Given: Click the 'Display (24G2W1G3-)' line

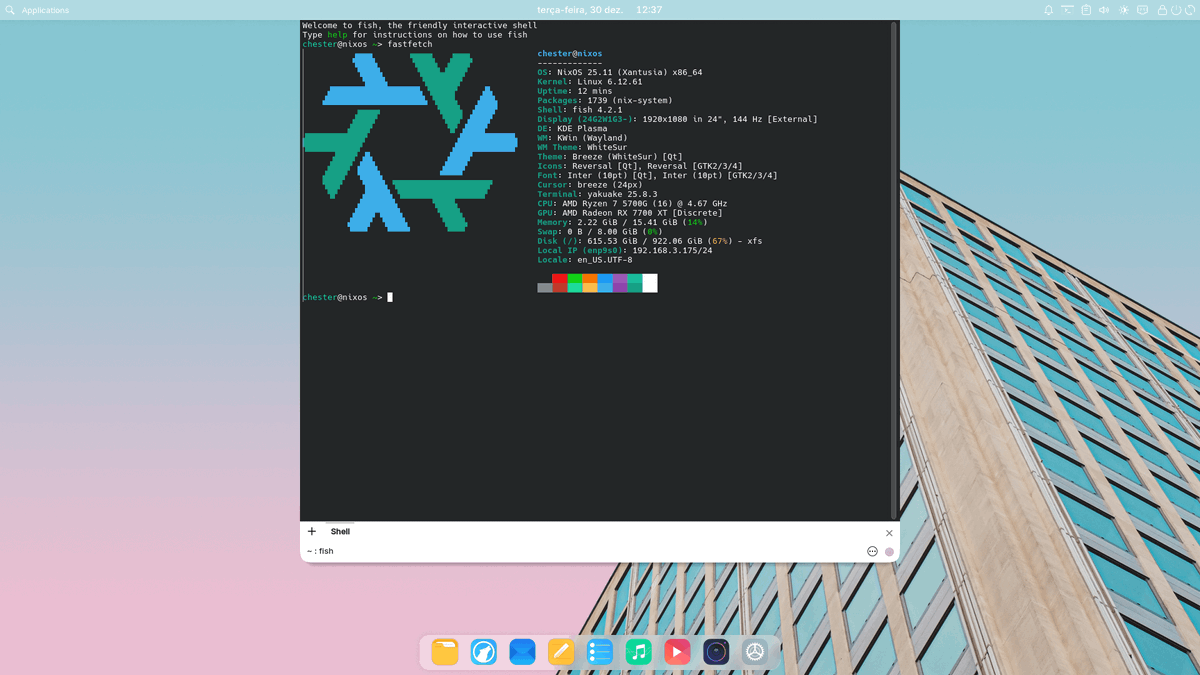Looking at the screenshot, I should 677,119.
